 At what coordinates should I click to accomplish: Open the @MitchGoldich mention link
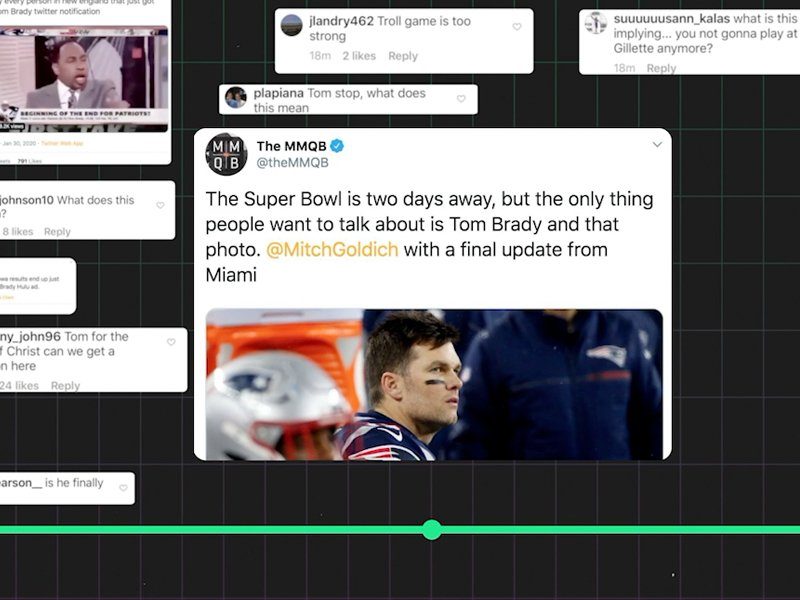[x=332, y=249]
